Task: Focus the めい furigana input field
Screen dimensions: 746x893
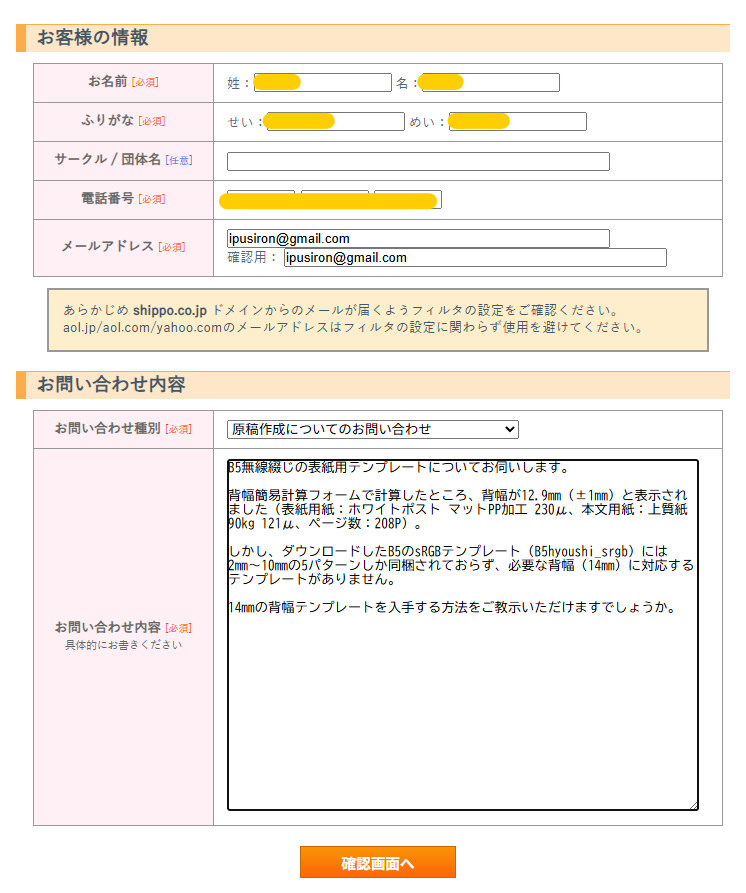Action: [x=517, y=122]
